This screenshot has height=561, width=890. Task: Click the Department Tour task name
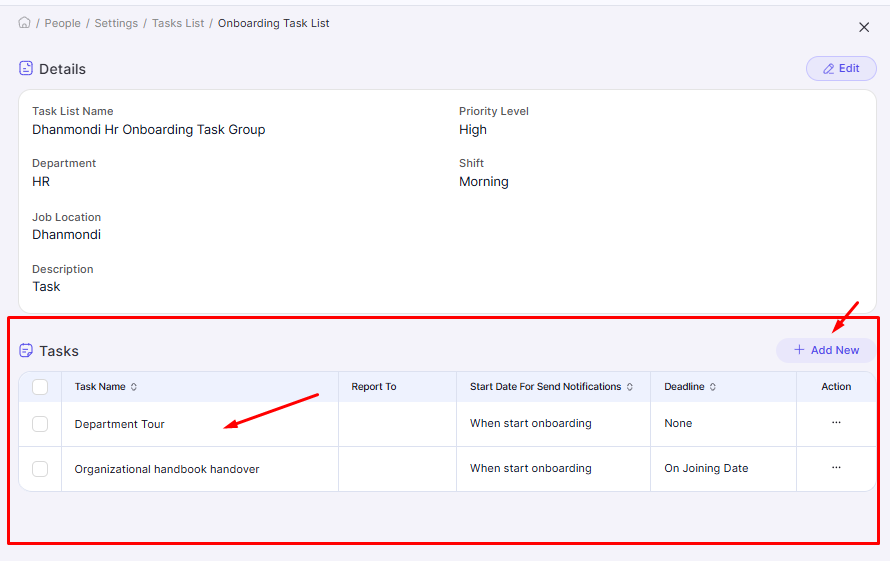[x=120, y=424]
